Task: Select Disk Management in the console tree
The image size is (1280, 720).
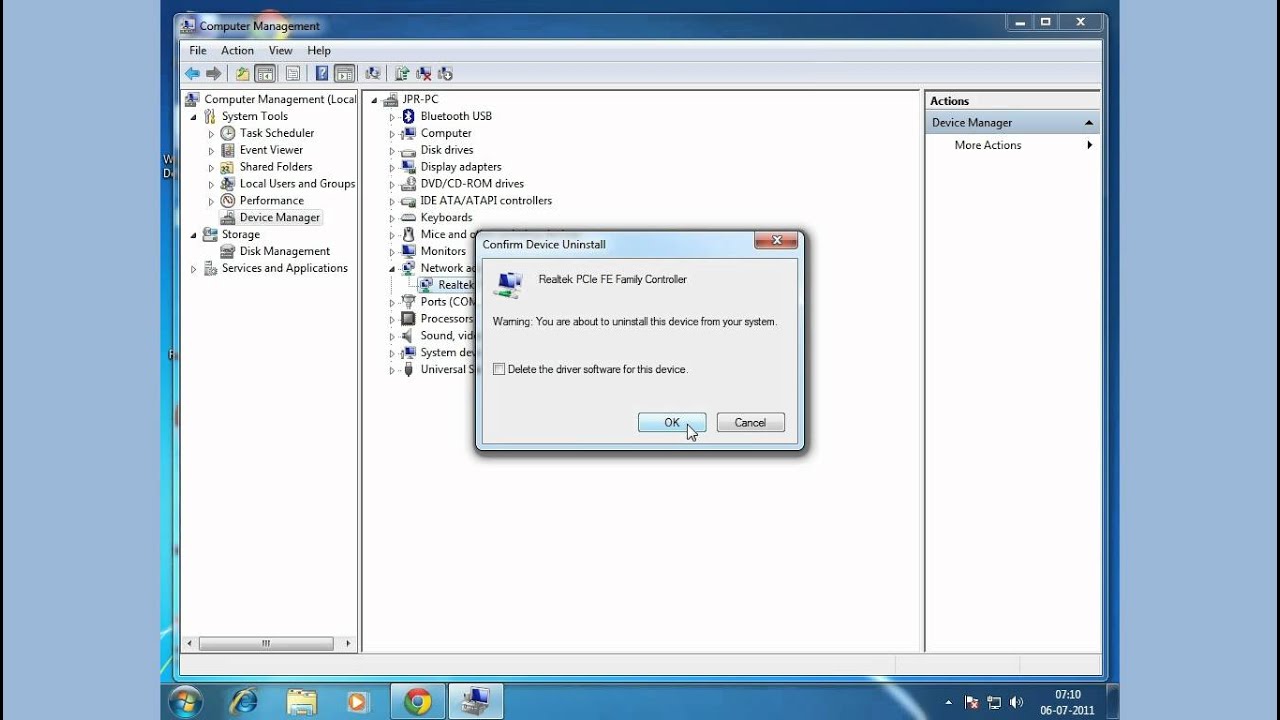Action: point(285,252)
